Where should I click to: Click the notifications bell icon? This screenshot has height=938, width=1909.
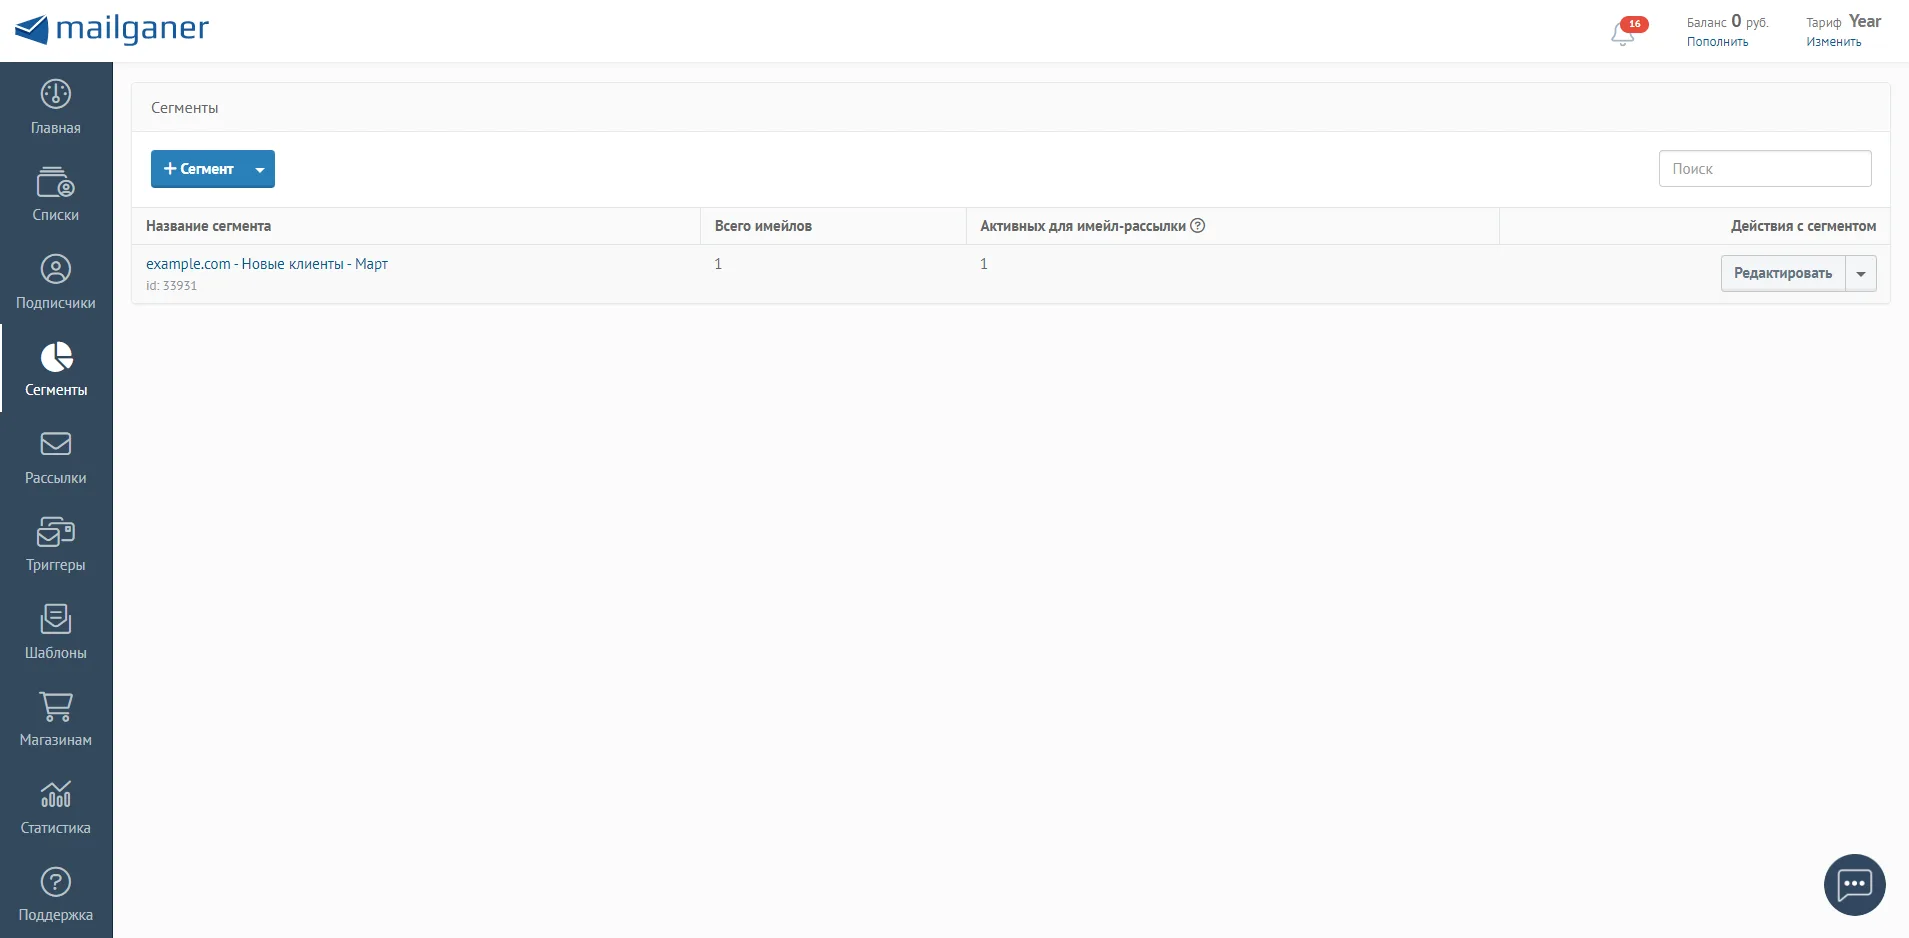tap(1623, 34)
